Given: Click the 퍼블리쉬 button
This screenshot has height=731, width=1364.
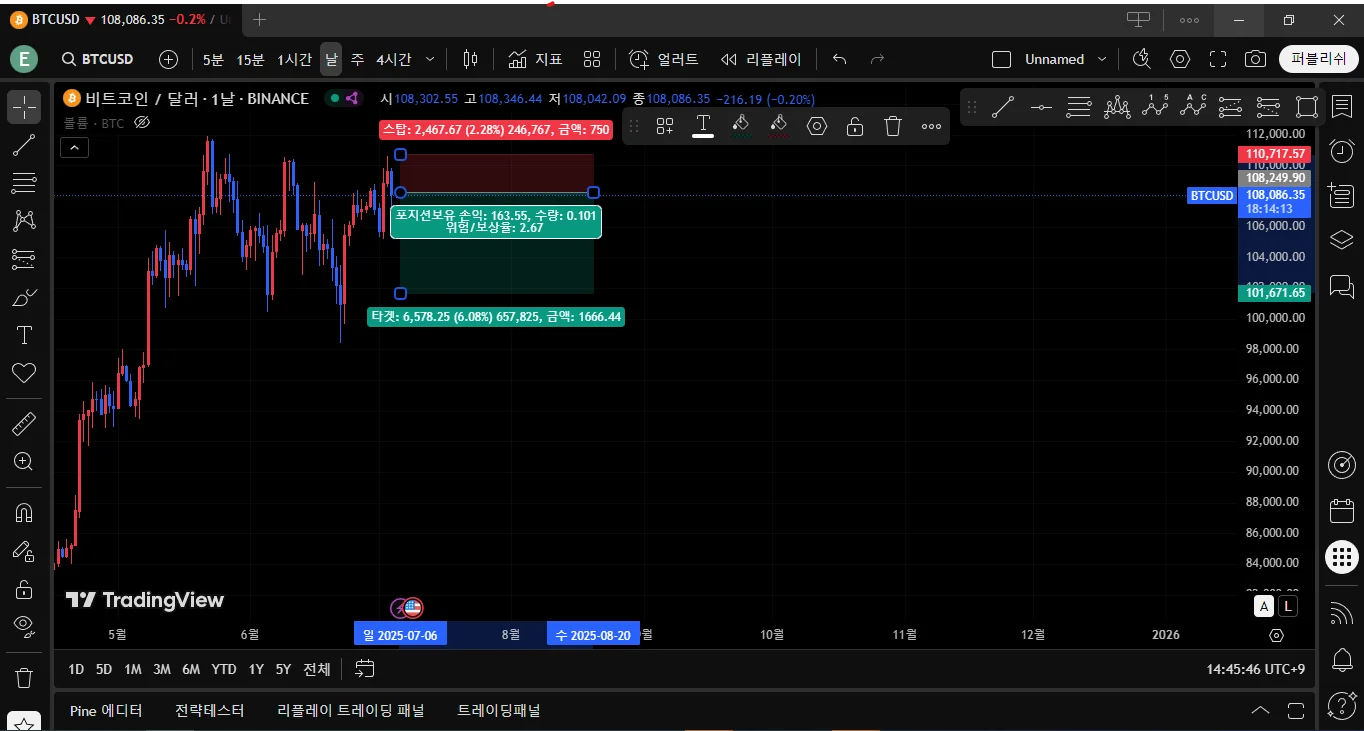Looking at the screenshot, I should 1319,60.
